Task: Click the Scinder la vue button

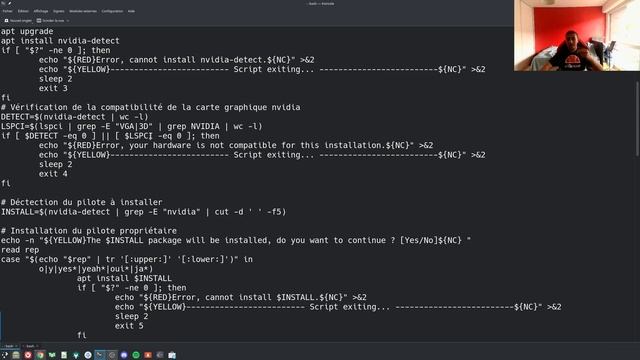Action: (x=51, y=20)
